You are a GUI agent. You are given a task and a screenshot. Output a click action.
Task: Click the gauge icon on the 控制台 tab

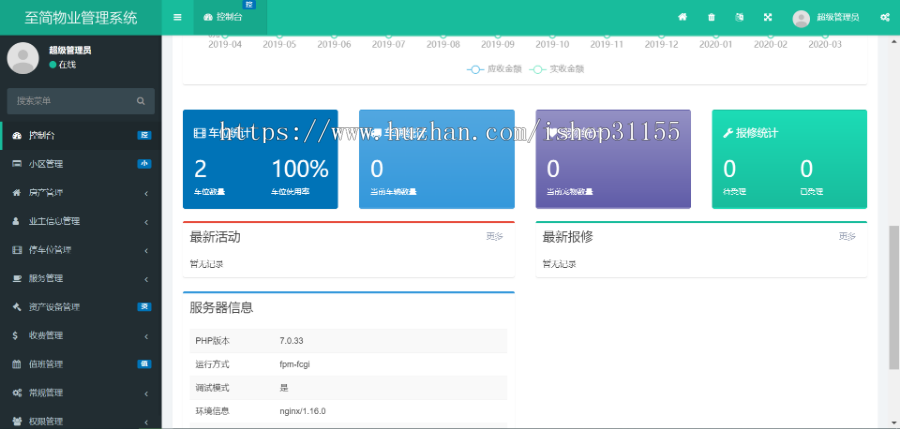pyautogui.click(x=208, y=17)
